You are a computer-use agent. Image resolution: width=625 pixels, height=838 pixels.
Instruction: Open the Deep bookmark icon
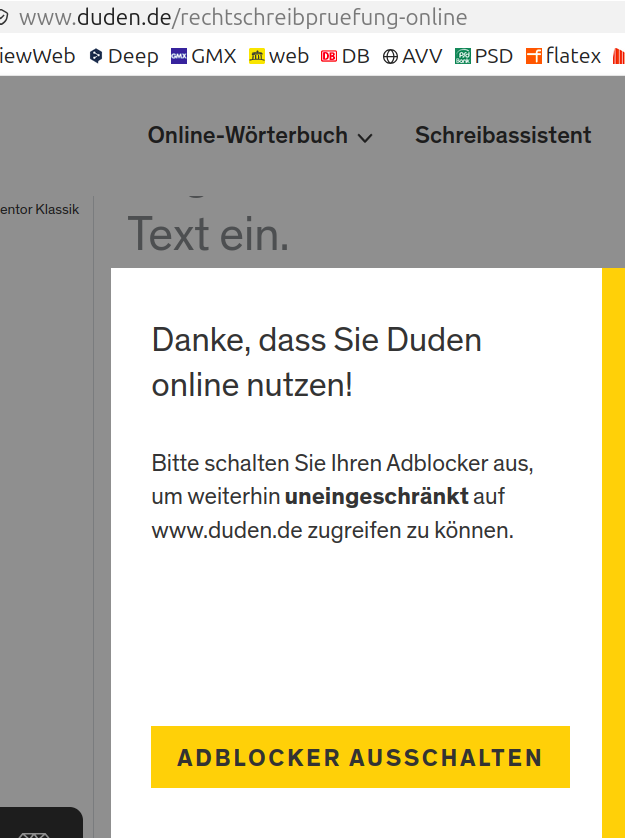(96, 56)
